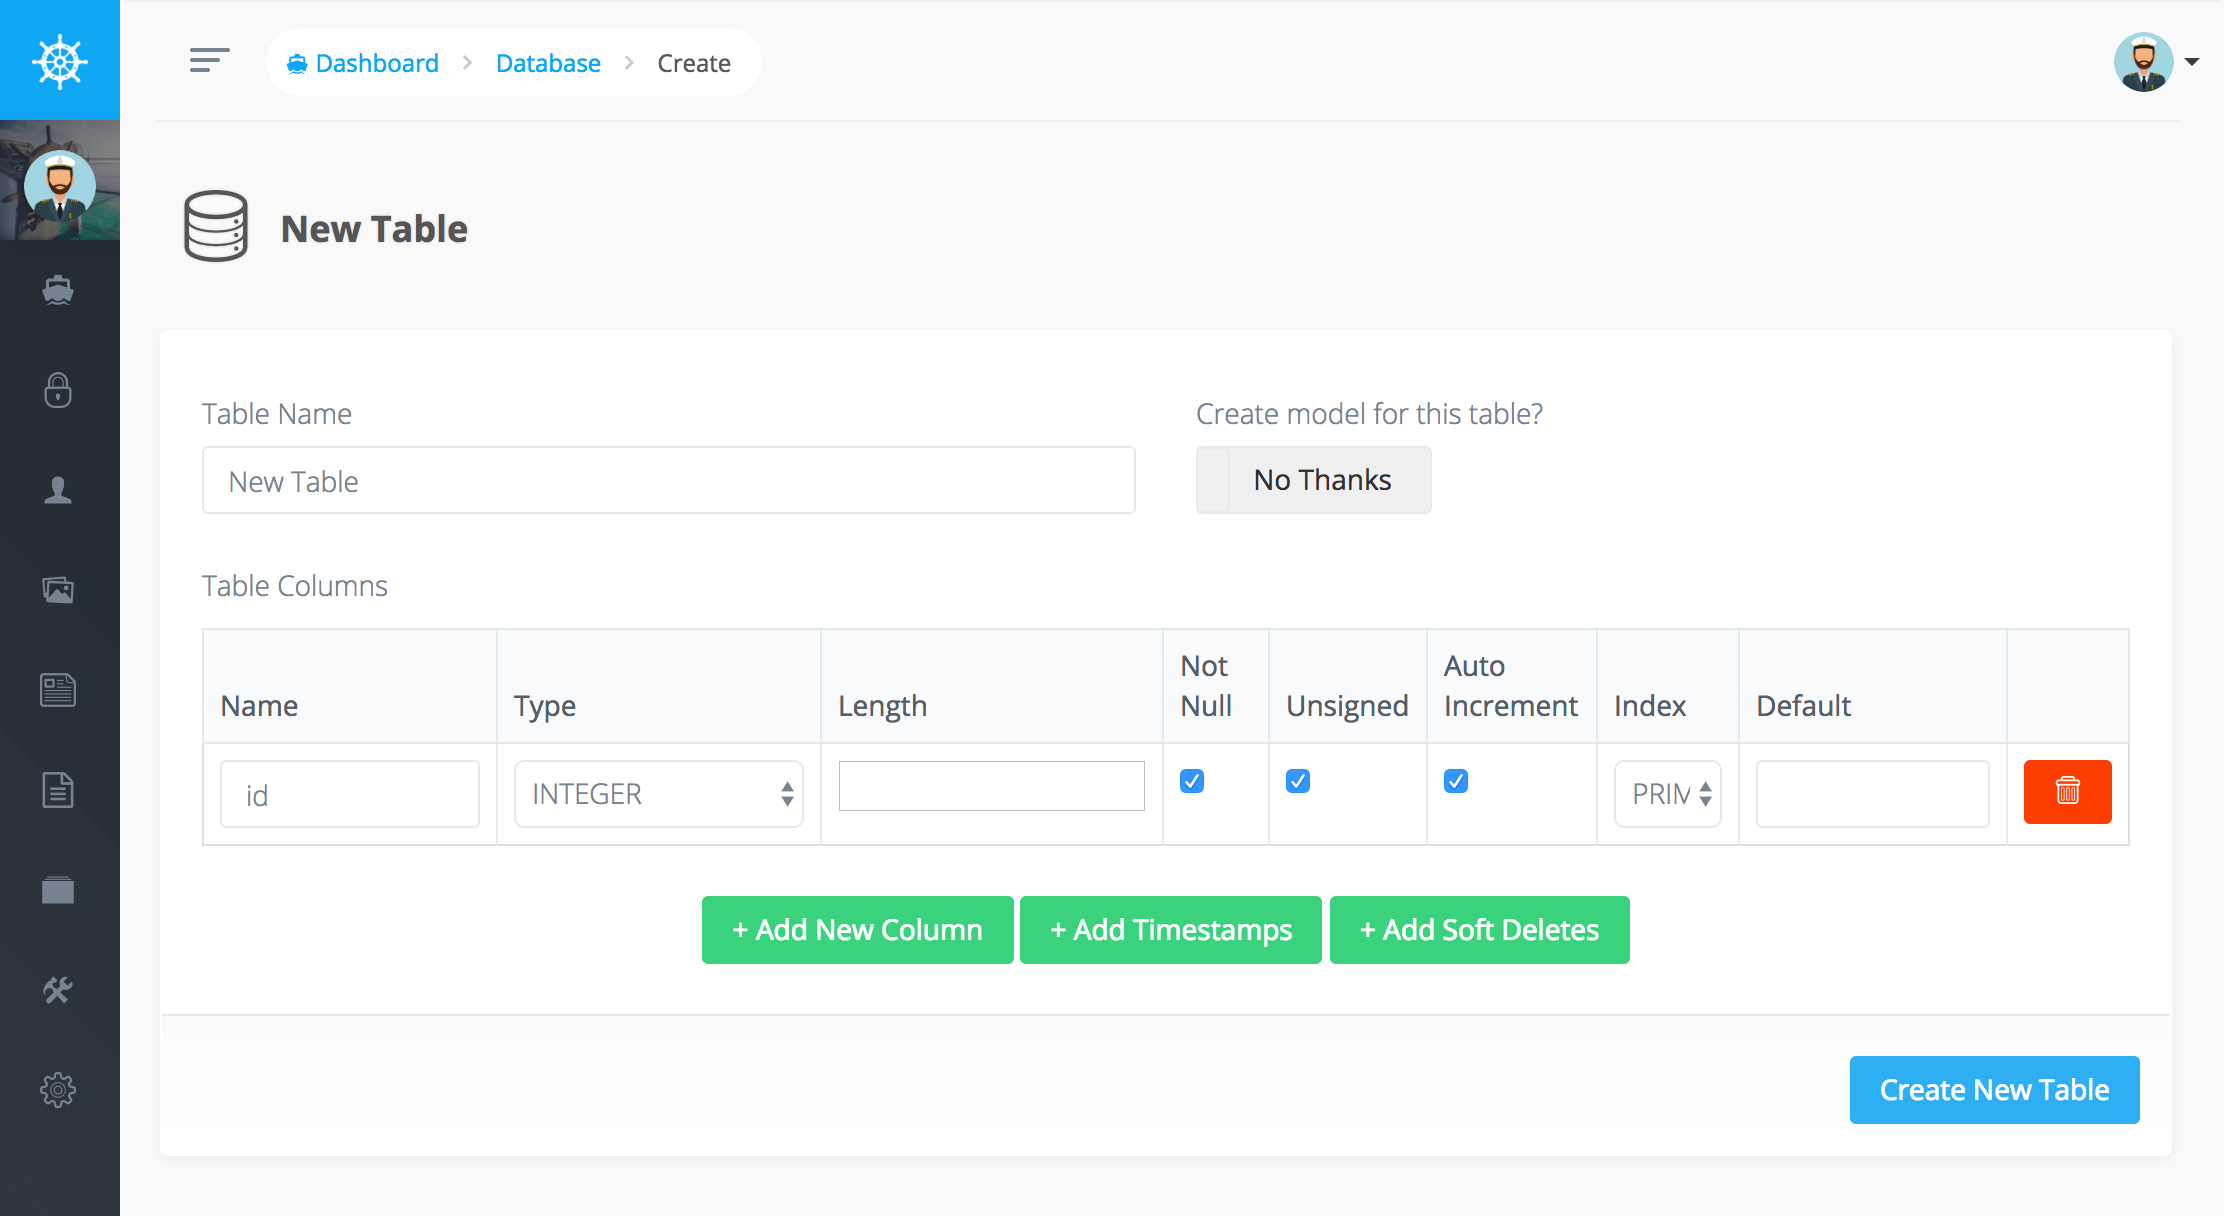Open the INTEGER type dropdown
2224x1216 pixels.
point(658,794)
